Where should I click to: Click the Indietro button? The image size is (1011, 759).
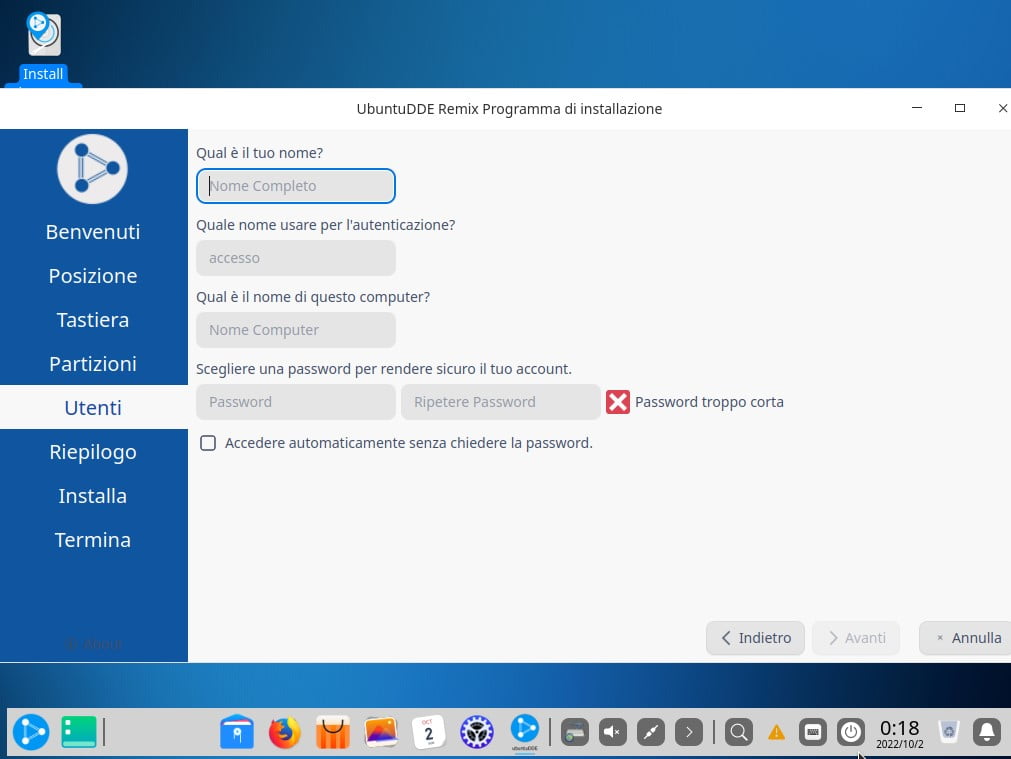pos(755,638)
